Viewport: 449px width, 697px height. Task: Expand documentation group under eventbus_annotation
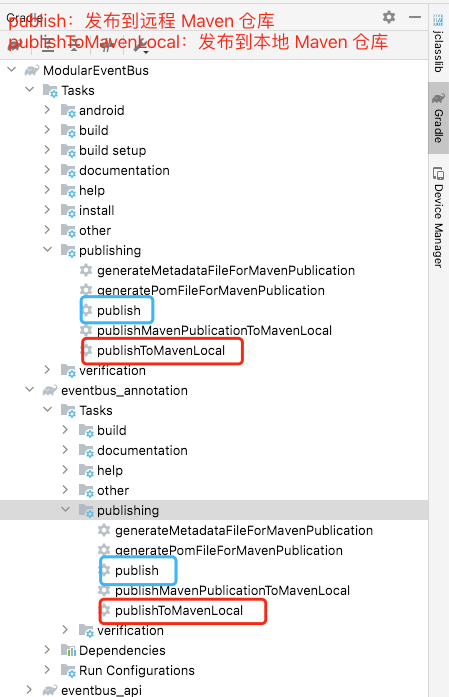coord(65,450)
